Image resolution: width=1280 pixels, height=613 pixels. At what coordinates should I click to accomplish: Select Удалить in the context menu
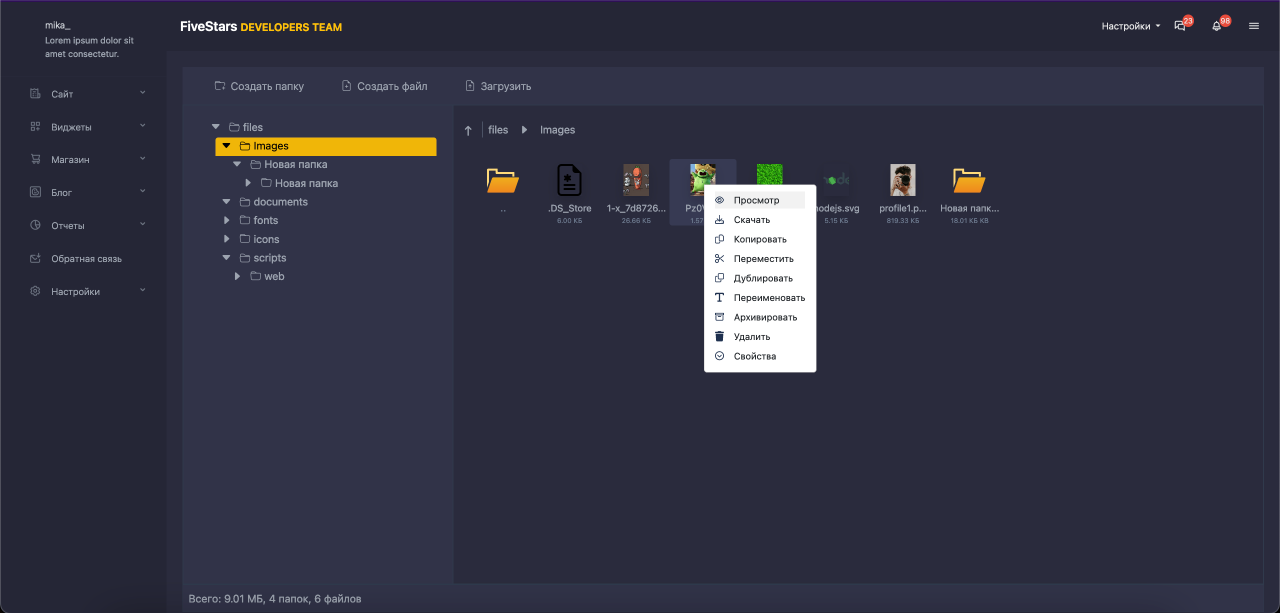tap(752, 337)
